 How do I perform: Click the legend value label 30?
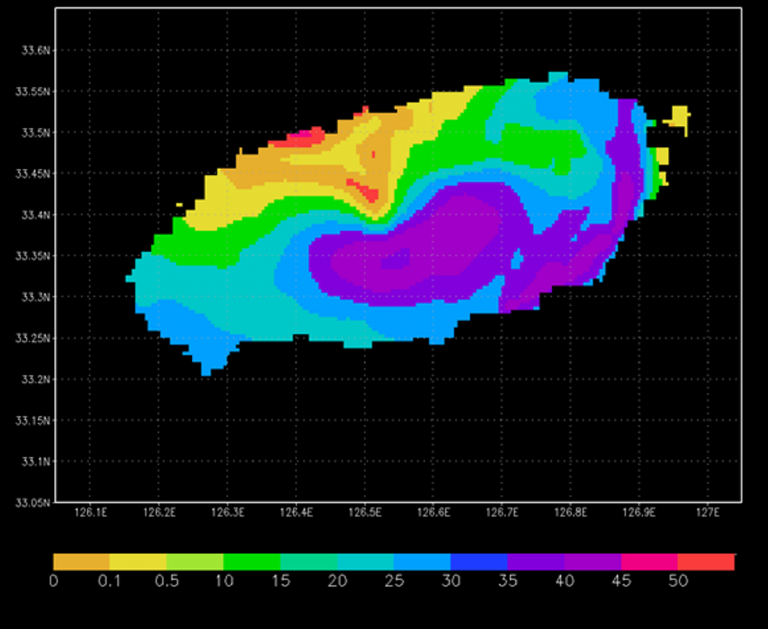click(x=451, y=581)
